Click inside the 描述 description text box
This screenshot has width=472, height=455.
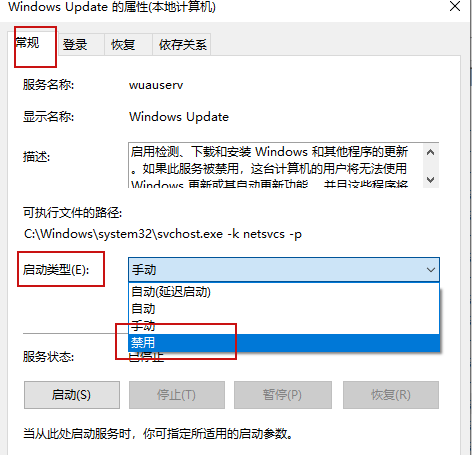[275, 165]
